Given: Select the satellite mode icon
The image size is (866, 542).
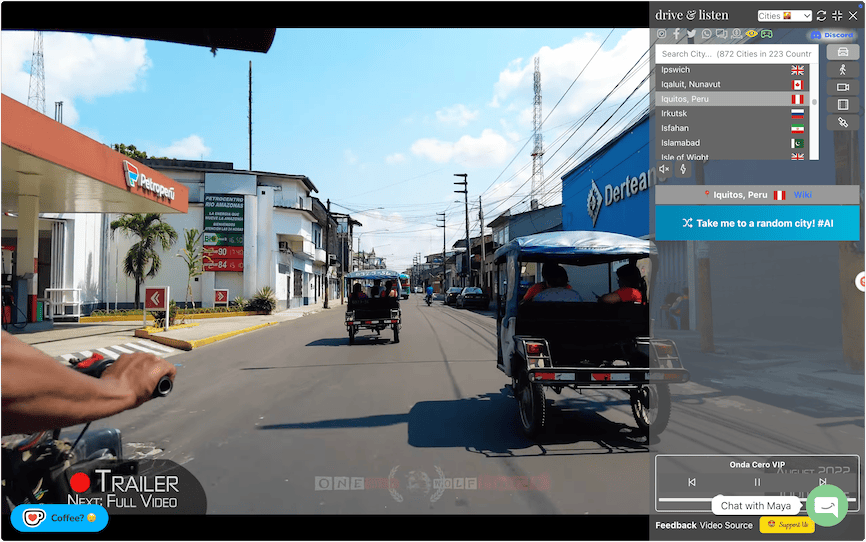Looking at the screenshot, I should 843,122.
